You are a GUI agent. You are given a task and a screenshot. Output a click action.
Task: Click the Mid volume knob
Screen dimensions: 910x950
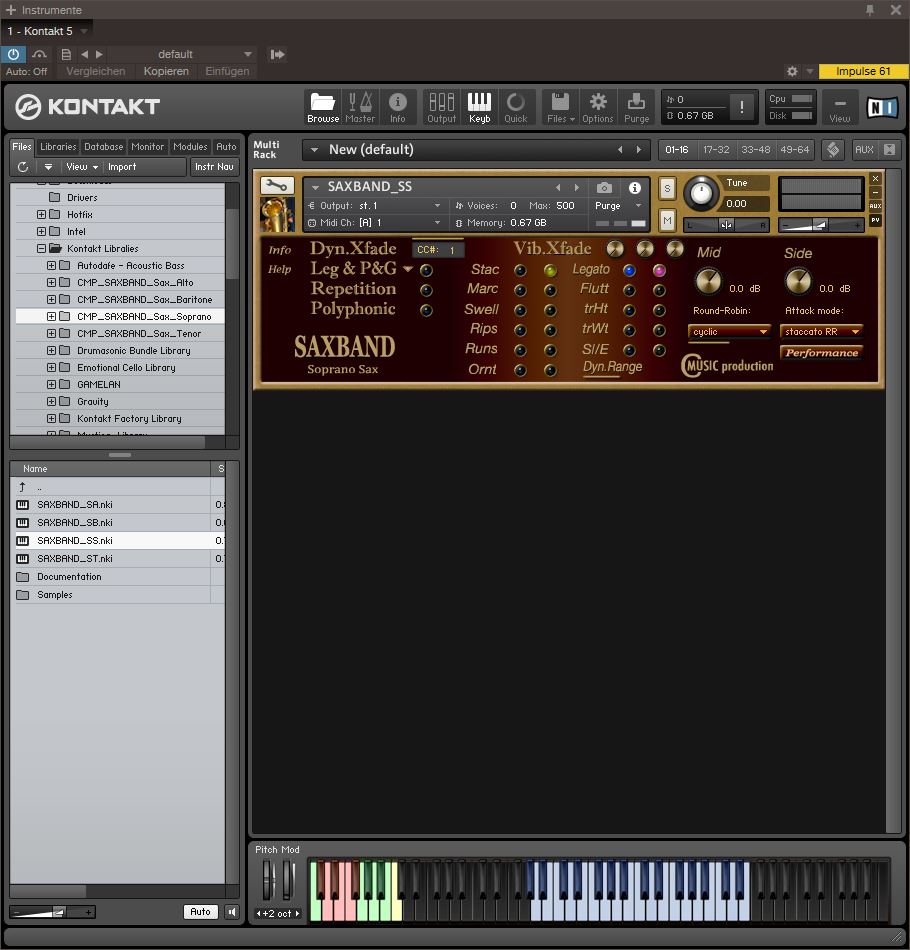pyautogui.click(x=708, y=281)
